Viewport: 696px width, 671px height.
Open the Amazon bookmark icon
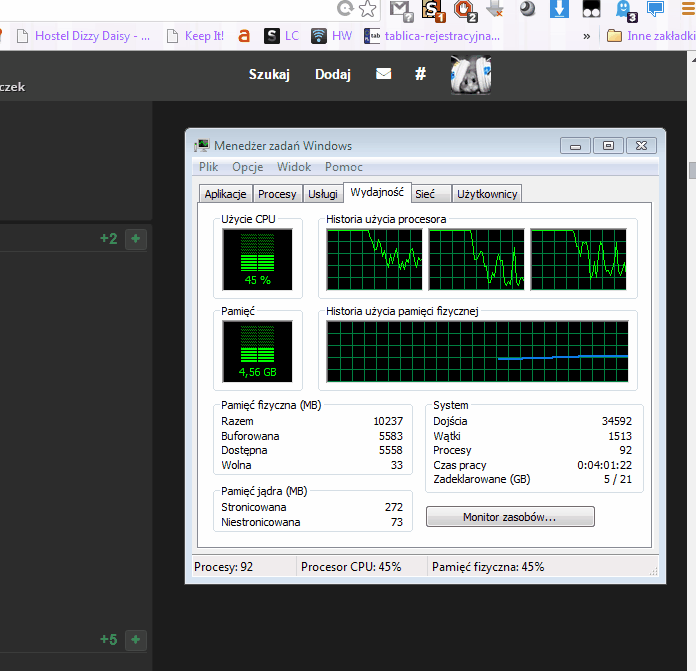click(x=244, y=36)
